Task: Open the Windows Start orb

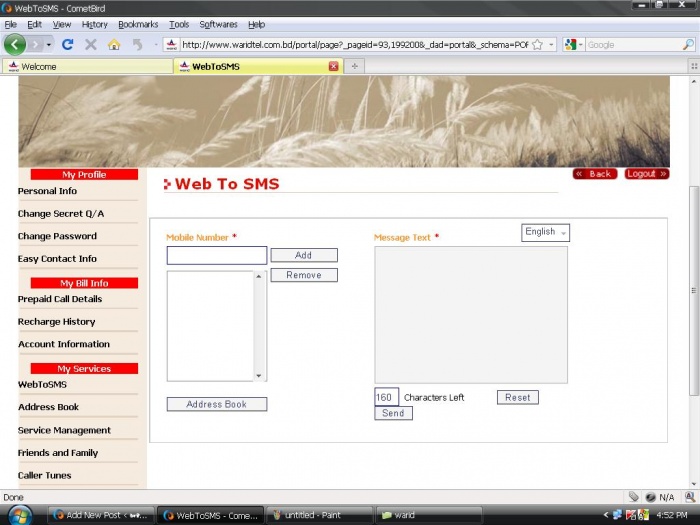Action: pos(20,515)
